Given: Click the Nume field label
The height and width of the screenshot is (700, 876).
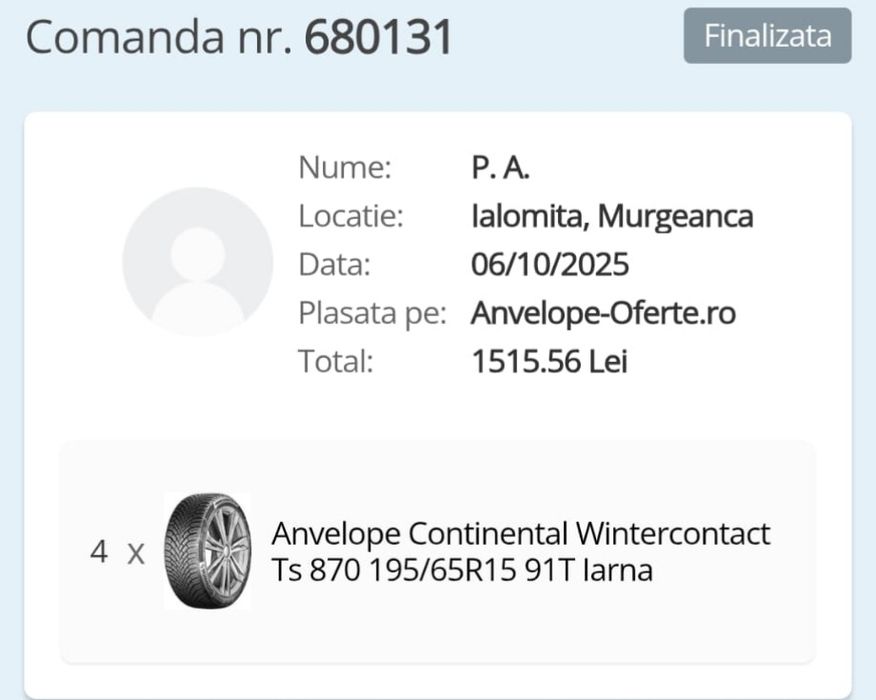Looking at the screenshot, I should pos(345,168).
